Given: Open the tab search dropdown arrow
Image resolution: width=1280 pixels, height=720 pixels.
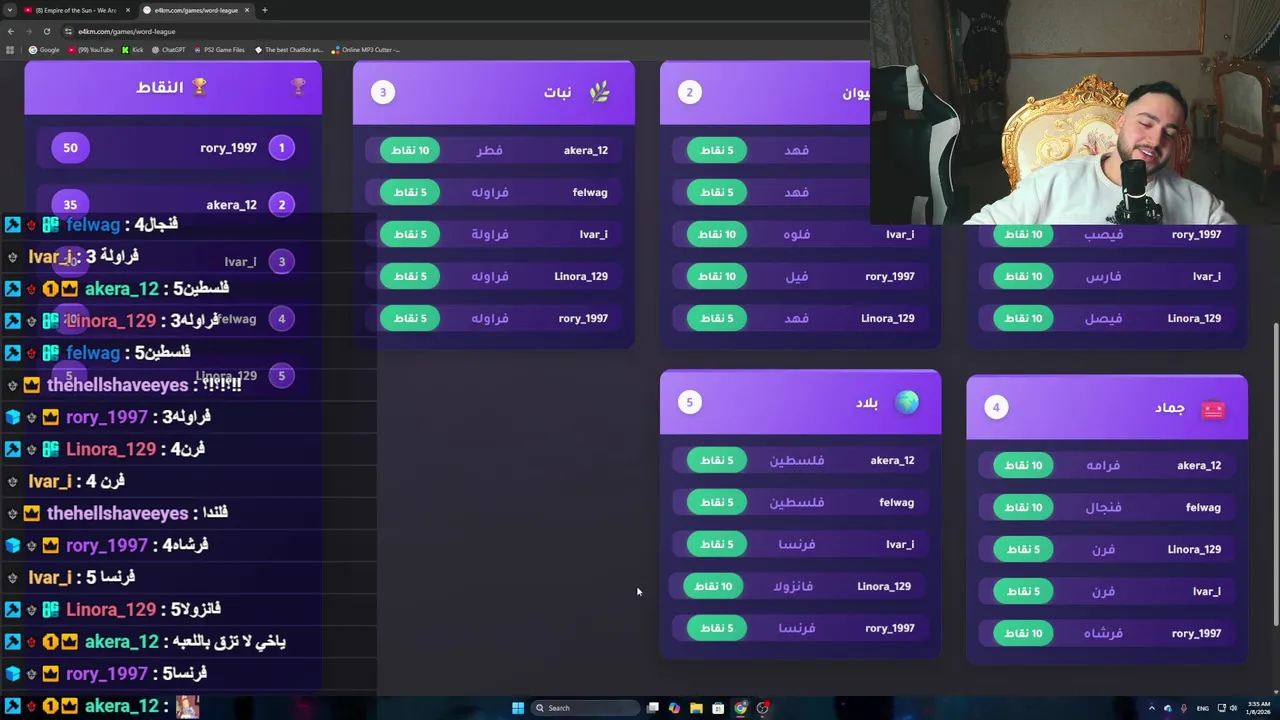Looking at the screenshot, I should (x=10, y=10).
